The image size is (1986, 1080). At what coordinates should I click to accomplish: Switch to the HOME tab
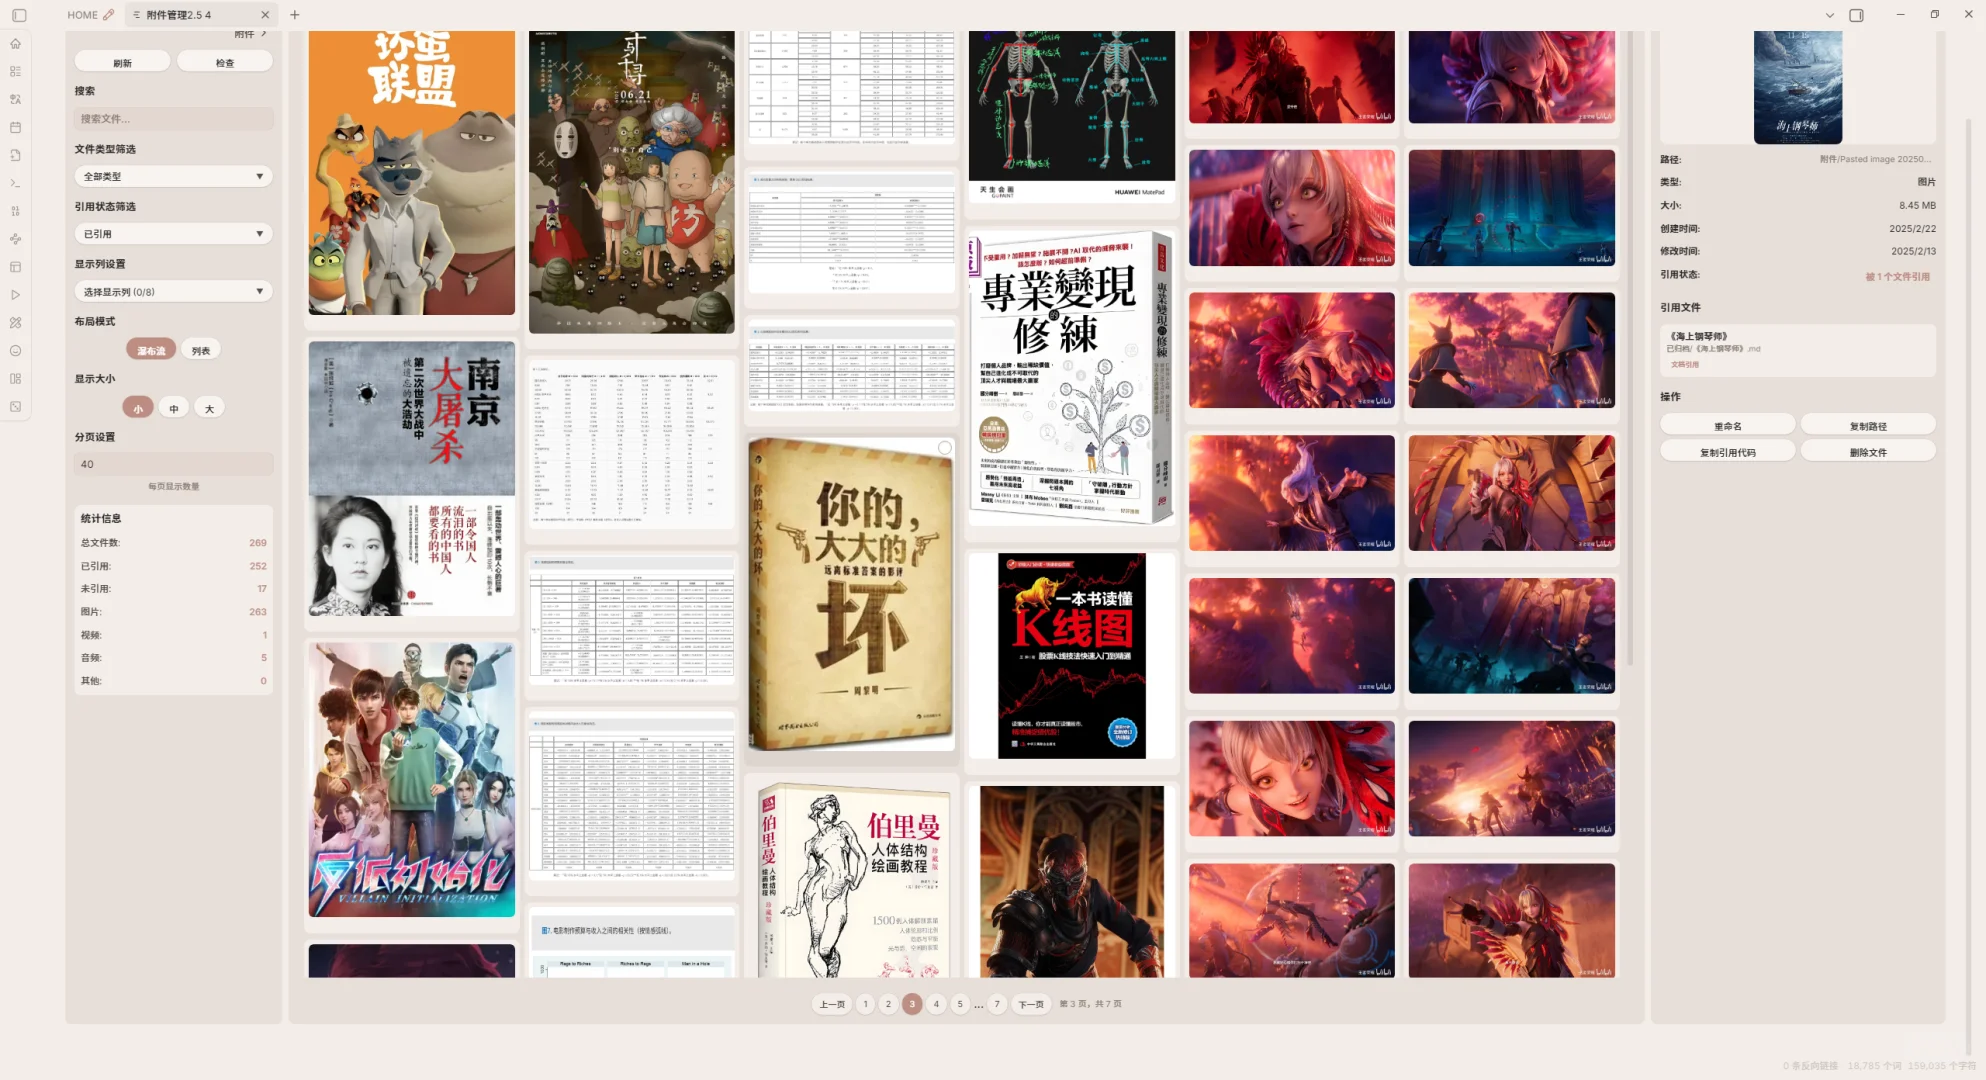tap(82, 15)
